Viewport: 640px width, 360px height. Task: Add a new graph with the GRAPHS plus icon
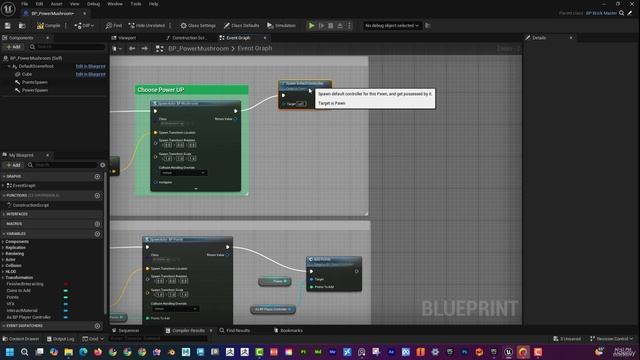[x=97, y=176]
